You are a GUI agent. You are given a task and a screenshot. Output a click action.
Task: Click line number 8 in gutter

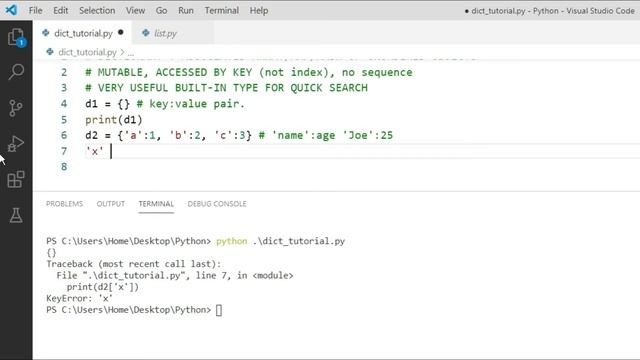click(x=64, y=167)
